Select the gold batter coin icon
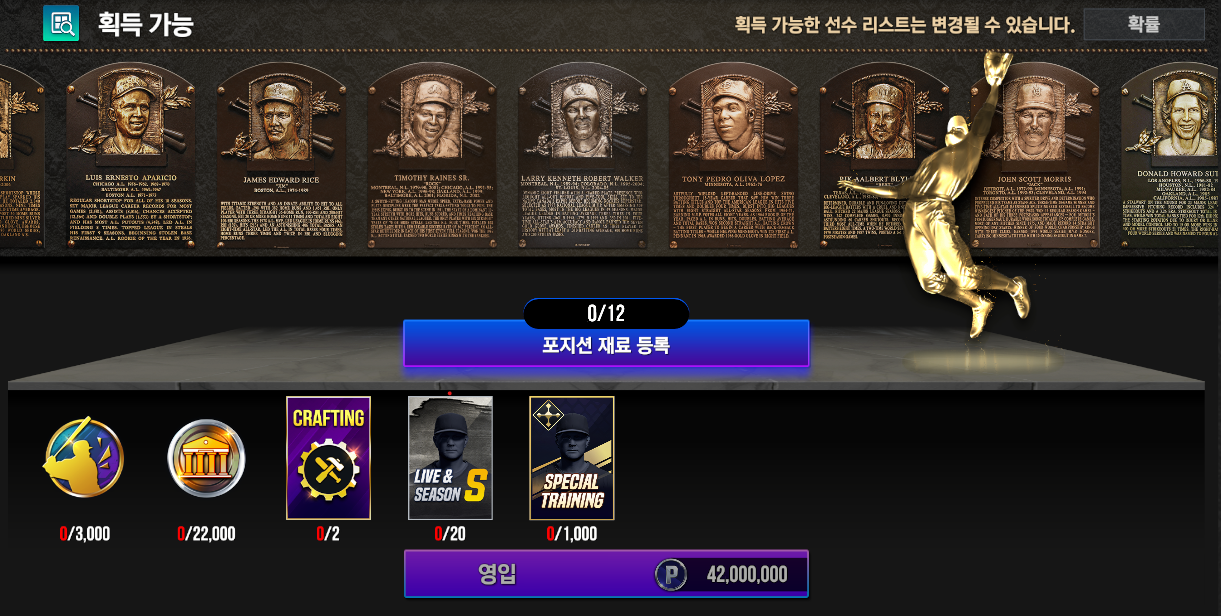This screenshot has width=1221, height=616. [83, 457]
